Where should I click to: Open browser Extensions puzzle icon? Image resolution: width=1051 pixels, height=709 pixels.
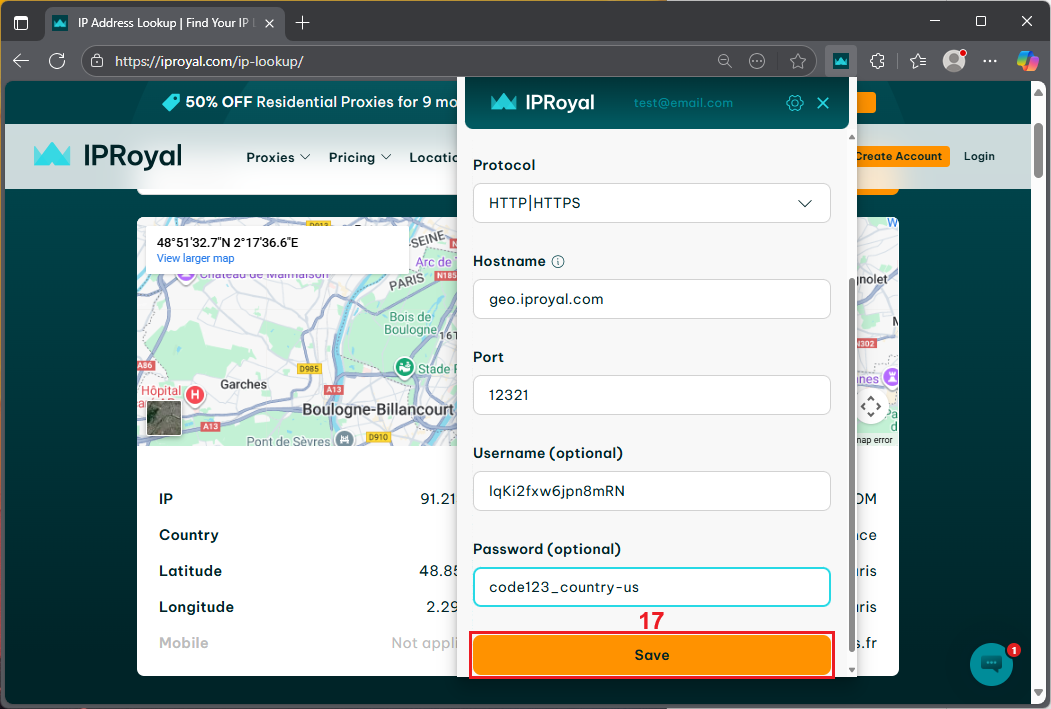tap(877, 61)
